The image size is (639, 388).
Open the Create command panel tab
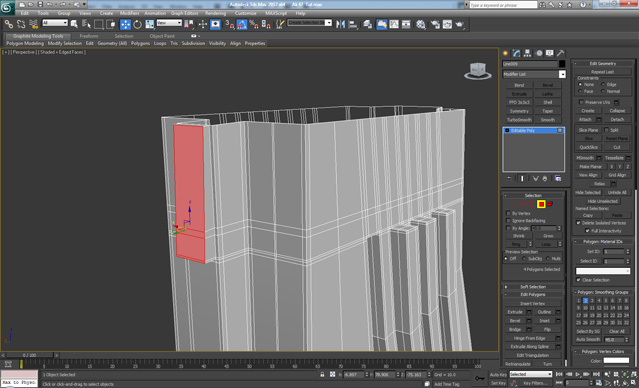[x=506, y=53]
